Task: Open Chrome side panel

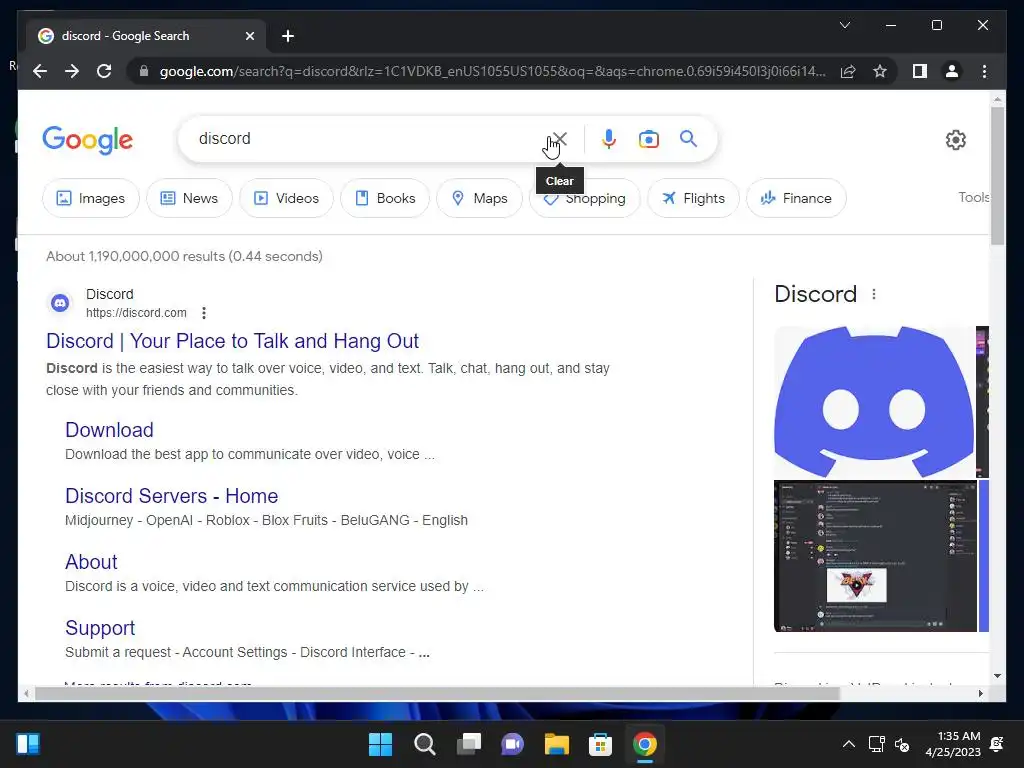Action: click(x=920, y=71)
